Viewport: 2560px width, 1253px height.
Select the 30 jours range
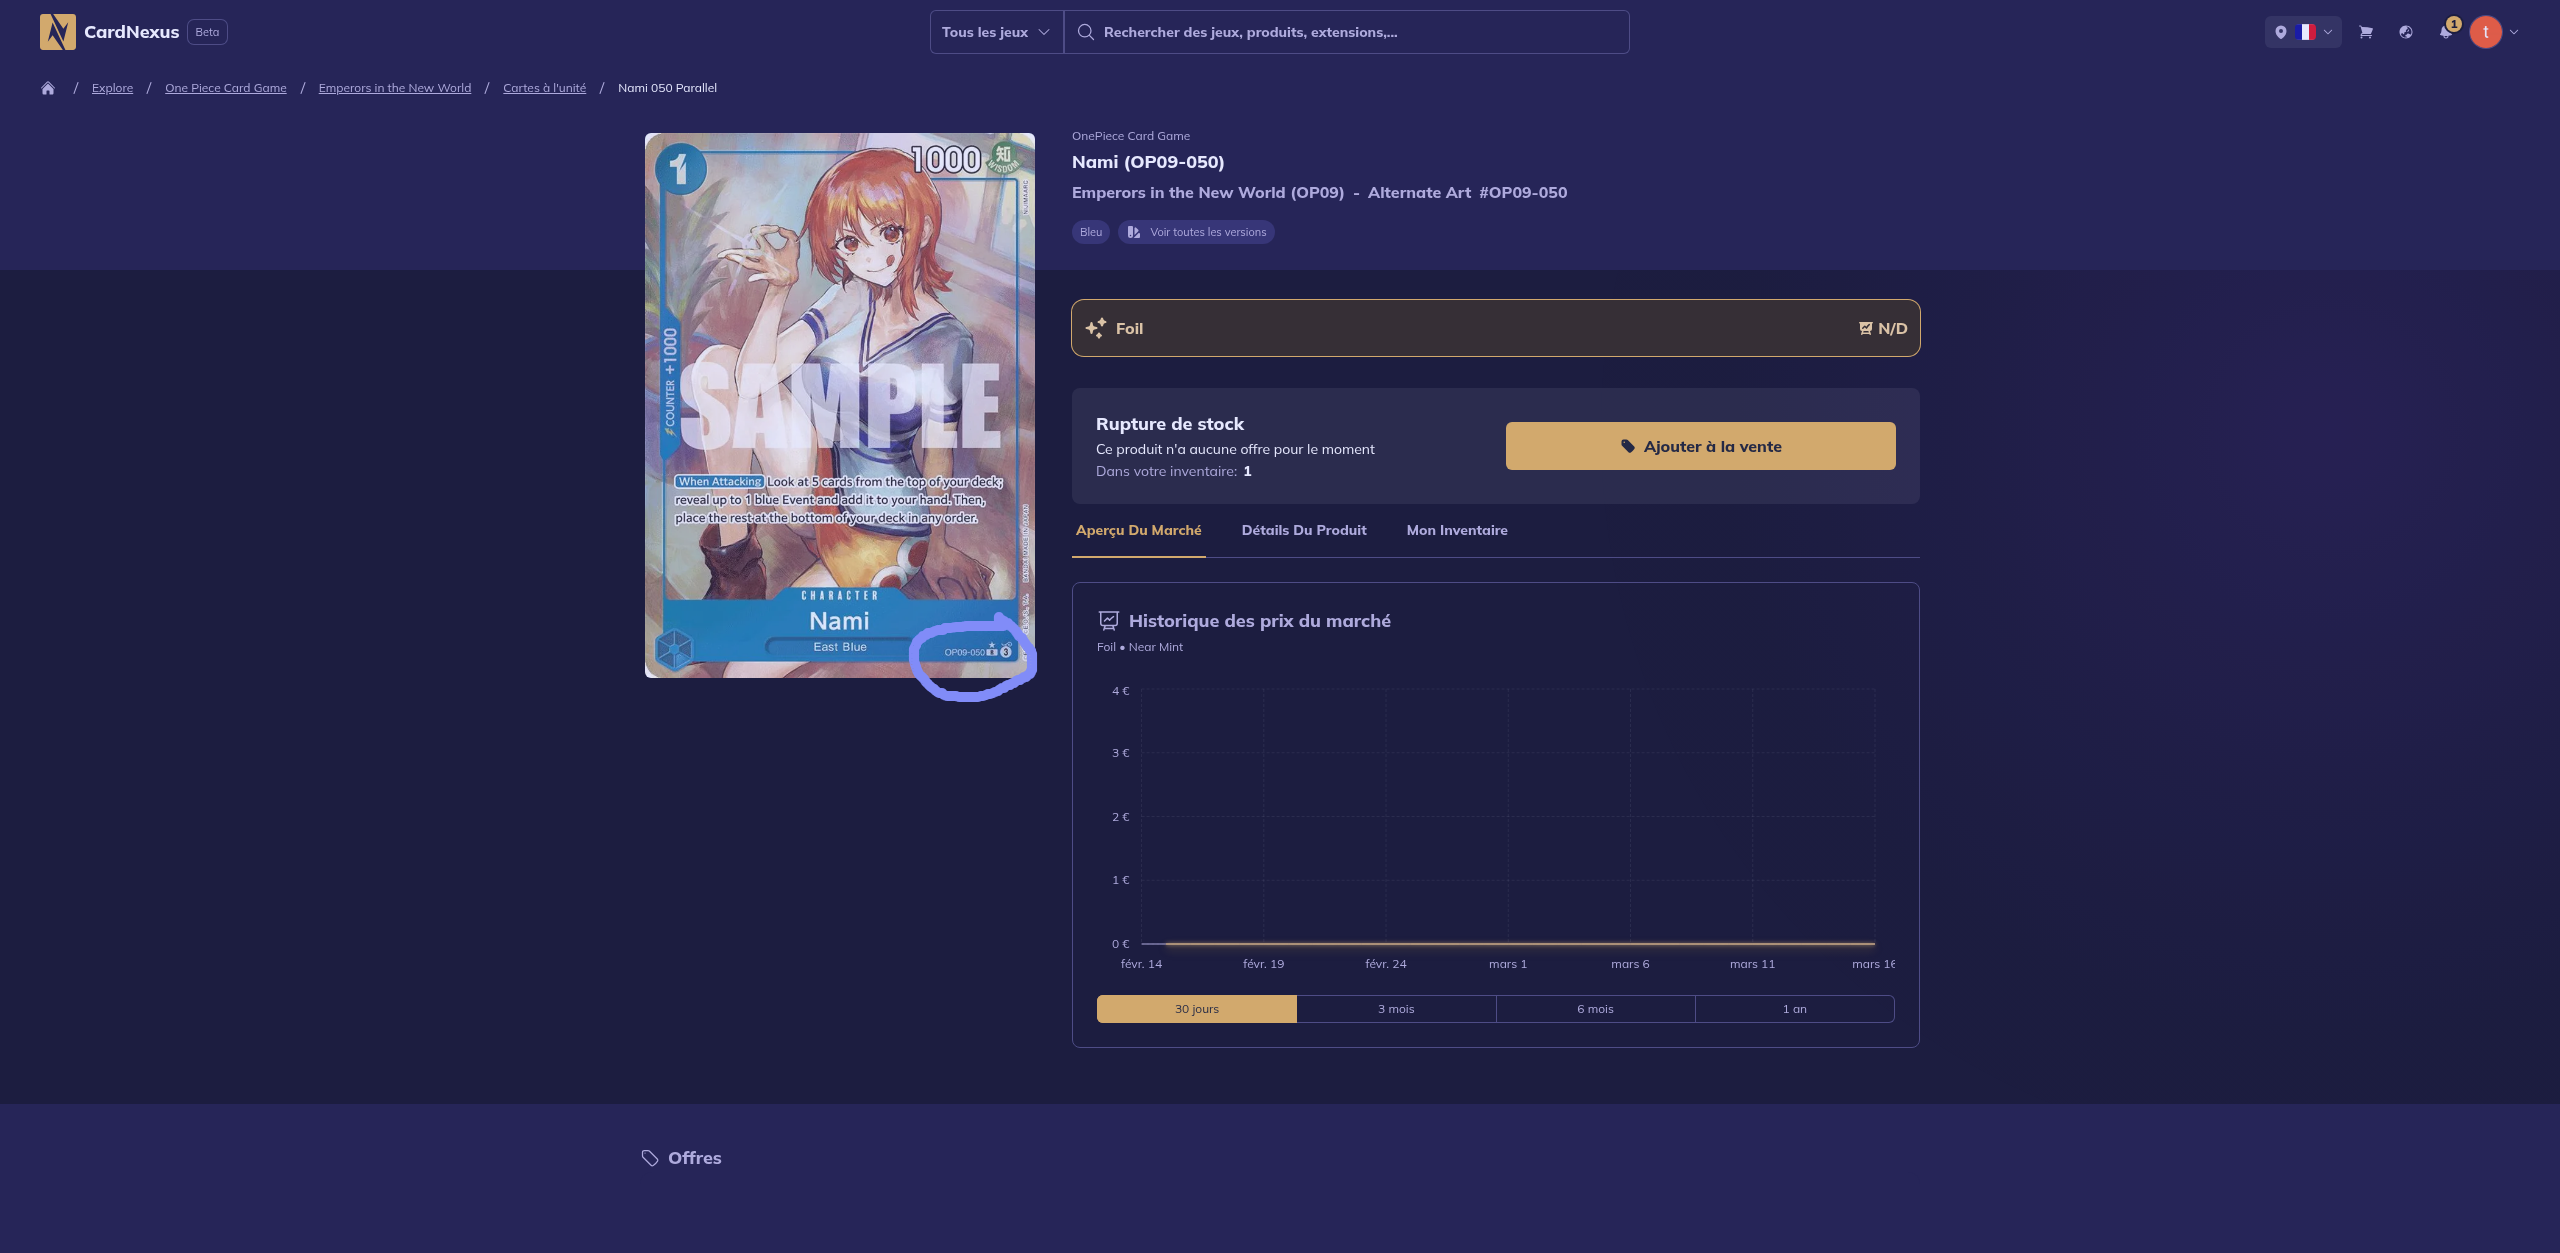click(x=1196, y=1009)
